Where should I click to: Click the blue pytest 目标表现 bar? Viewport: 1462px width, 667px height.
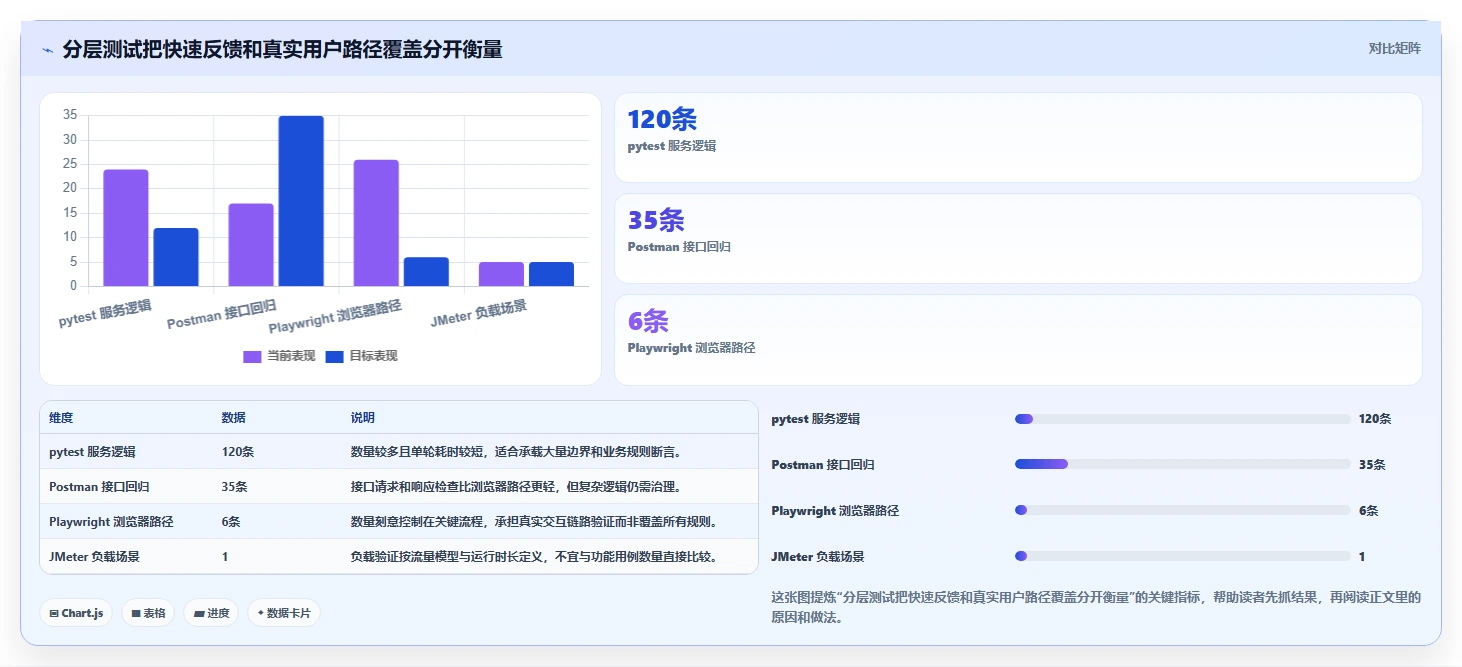pyautogui.click(x=176, y=257)
